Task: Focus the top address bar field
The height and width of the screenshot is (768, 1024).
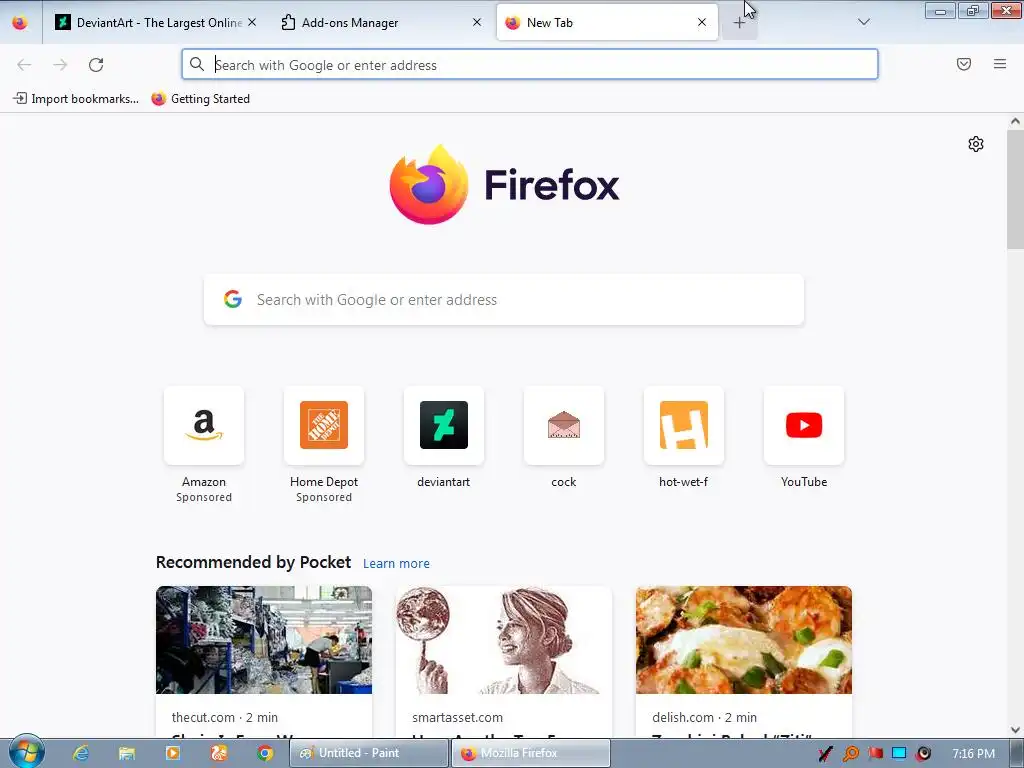Action: [530, 65]
